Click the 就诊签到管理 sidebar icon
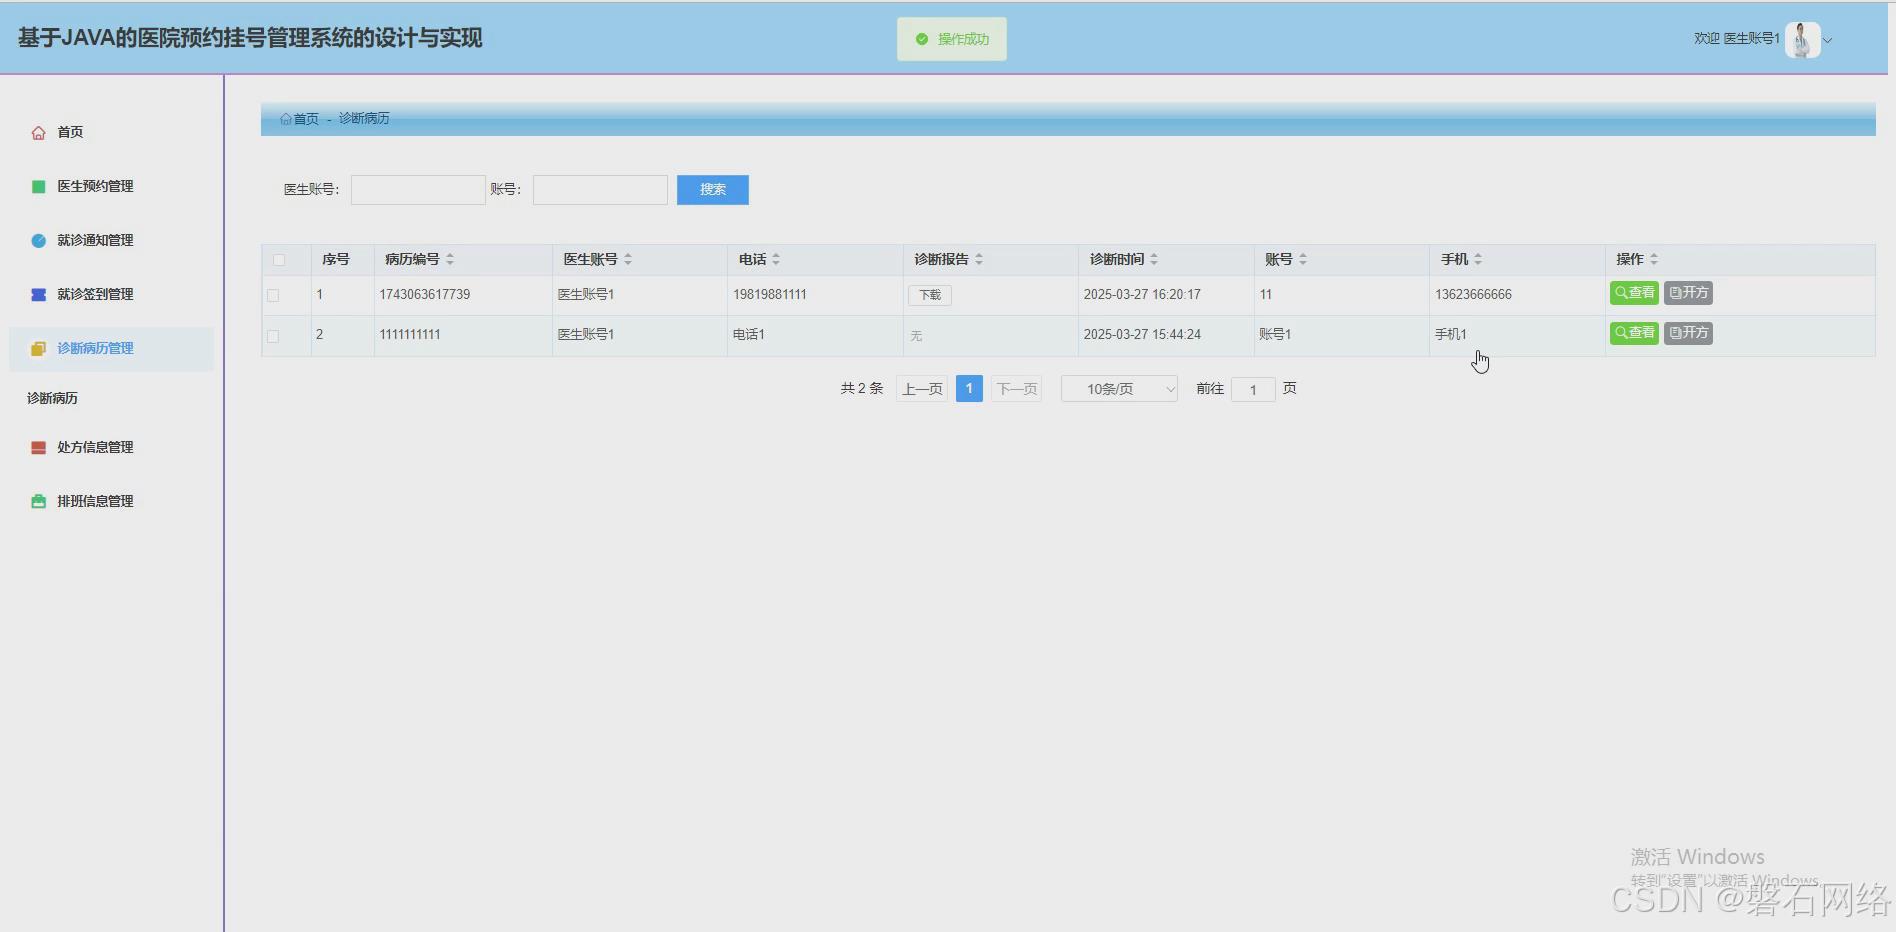 coord(38,295)
